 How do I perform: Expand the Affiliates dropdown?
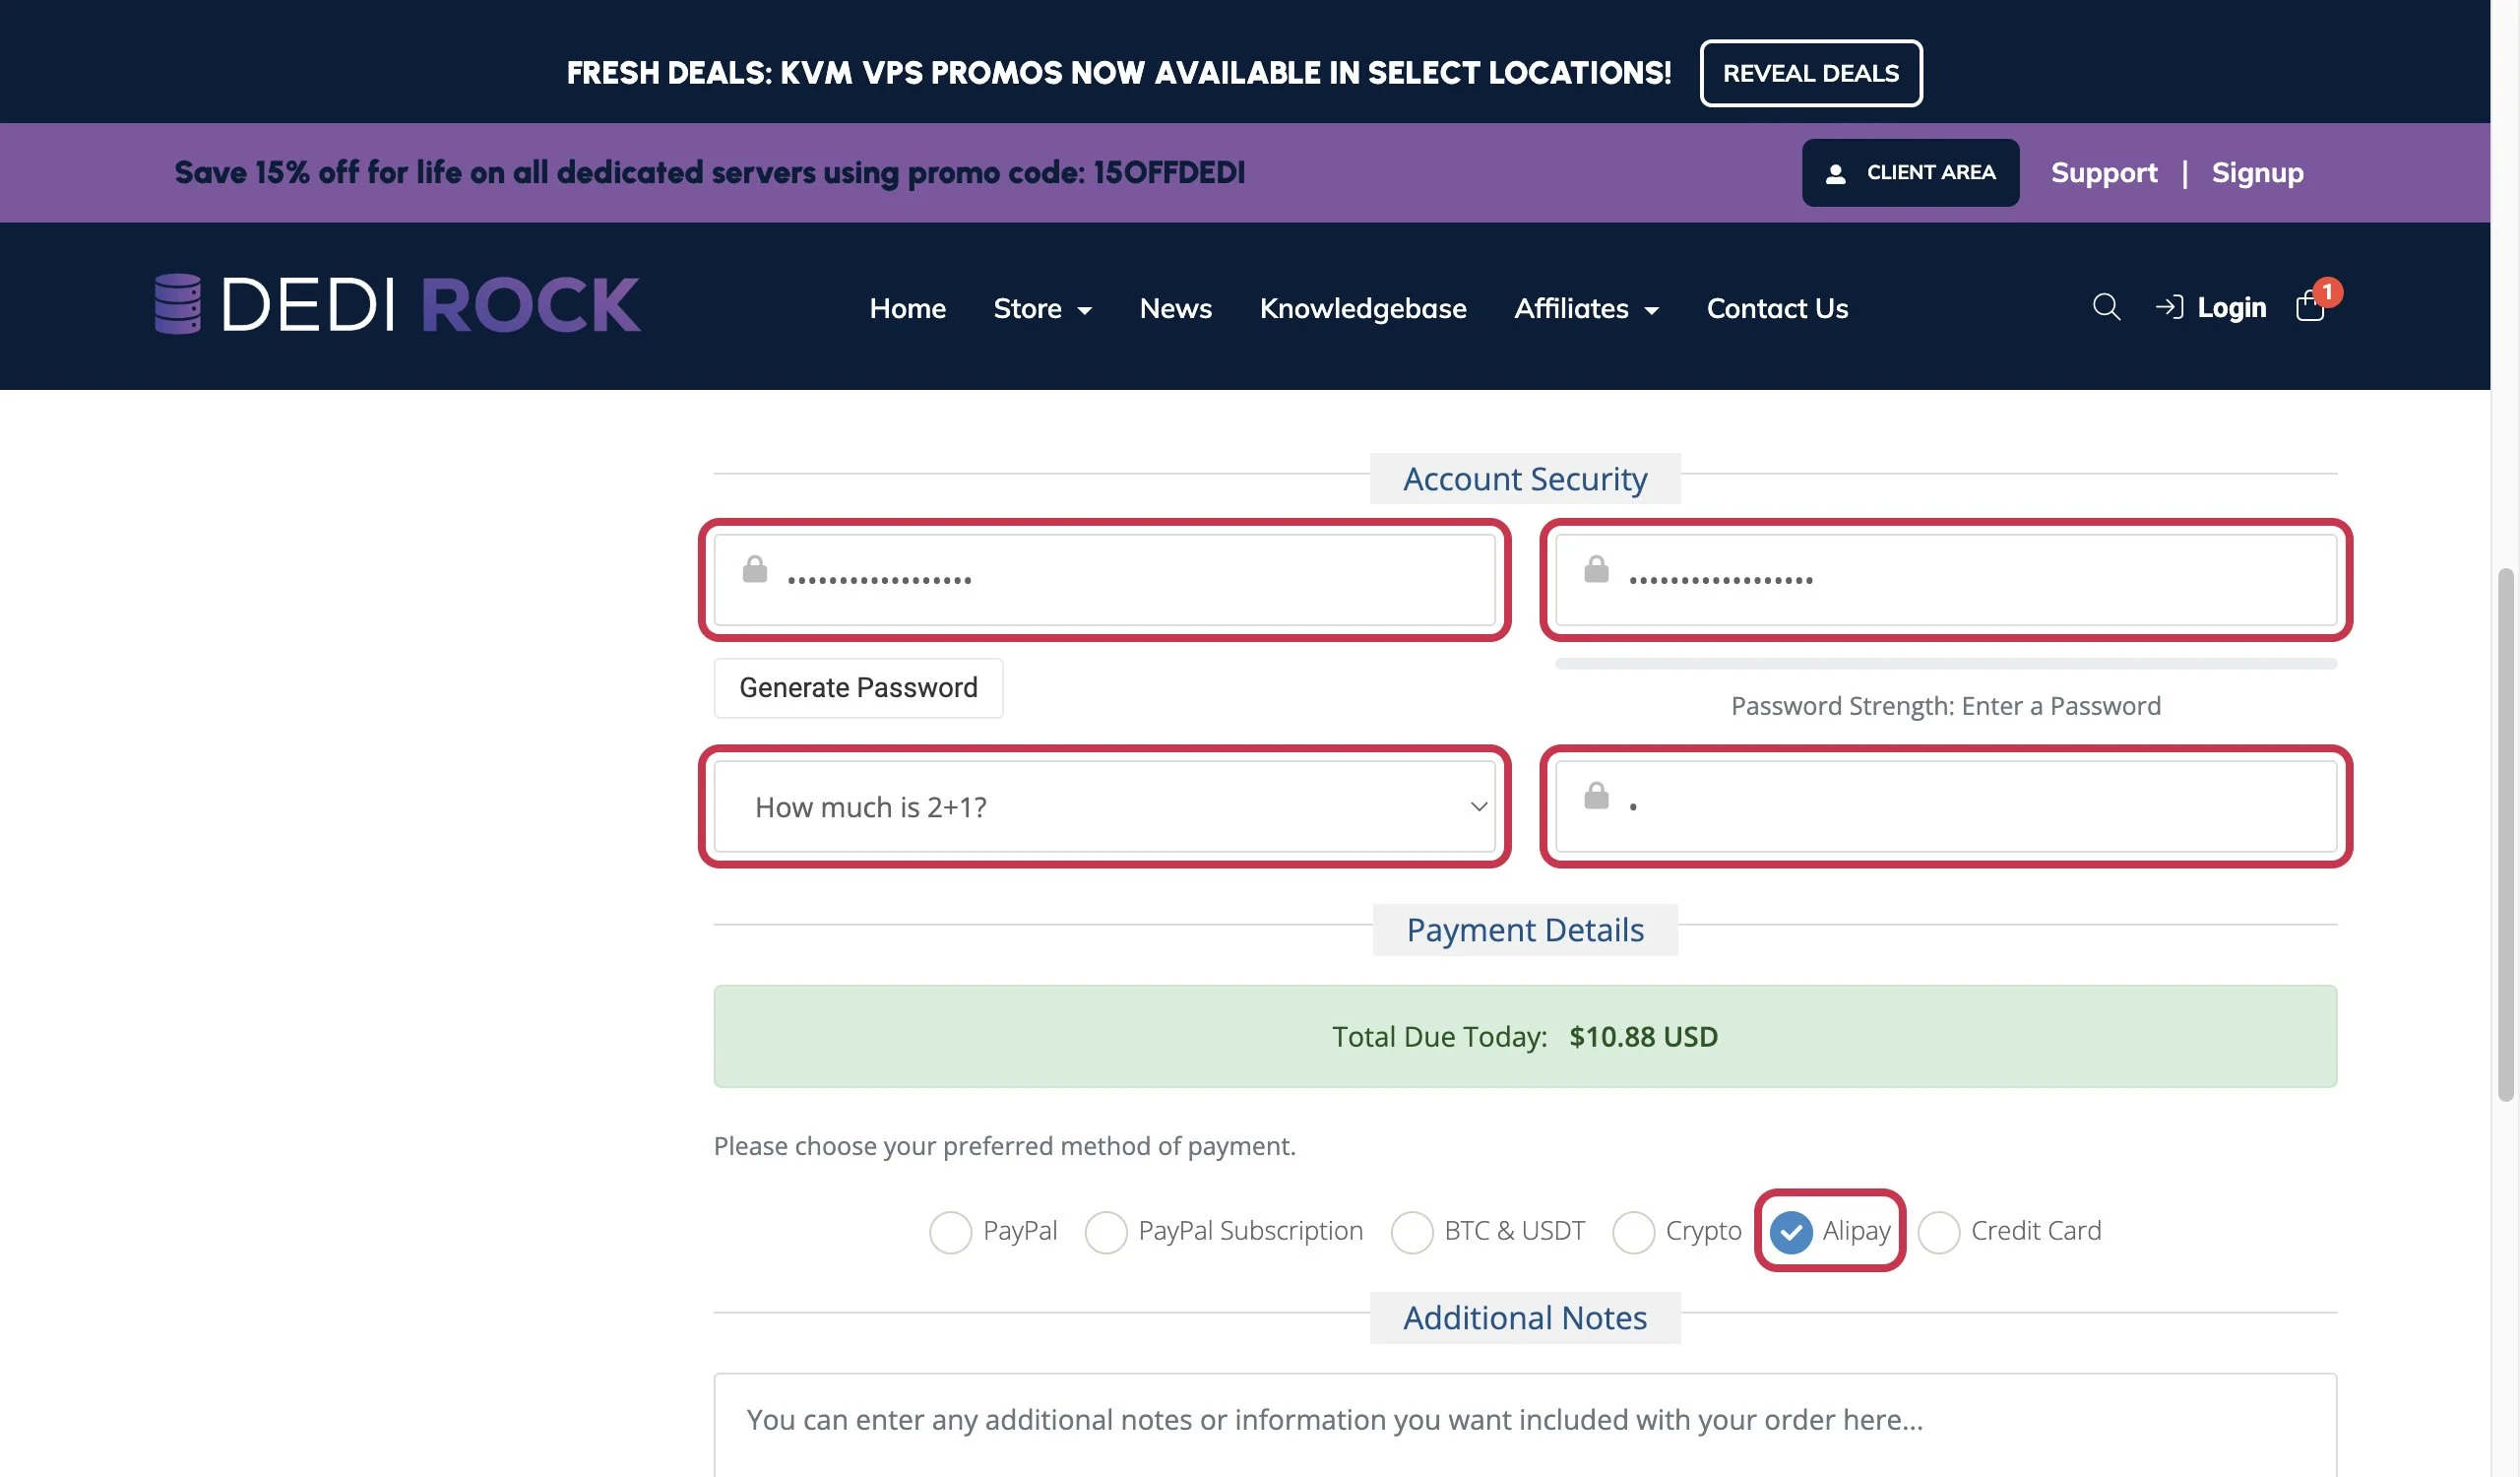click(x=1586, y=309)
